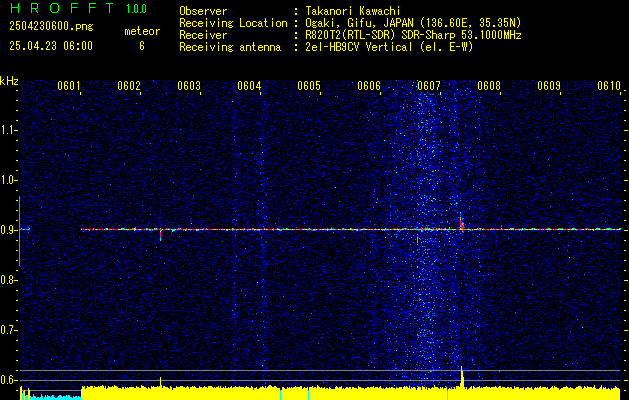629x400 pixels.
Task: Click the tall yellow power peak near 0607.5
Action: 462,377
